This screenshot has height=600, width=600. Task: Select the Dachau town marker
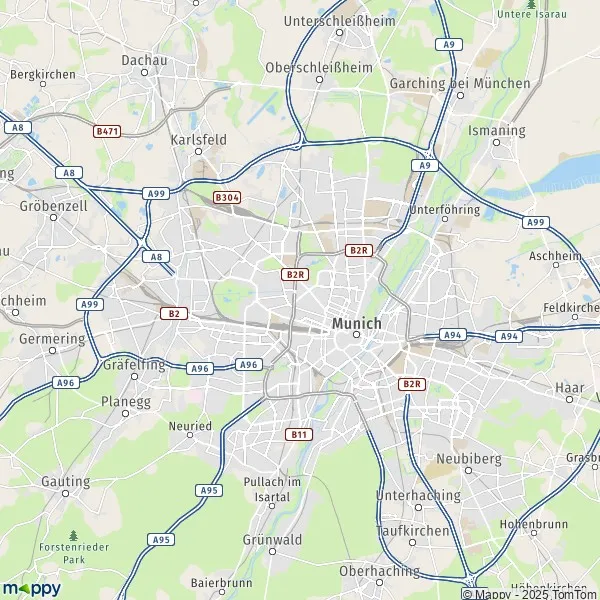click(x=144, y=72)
